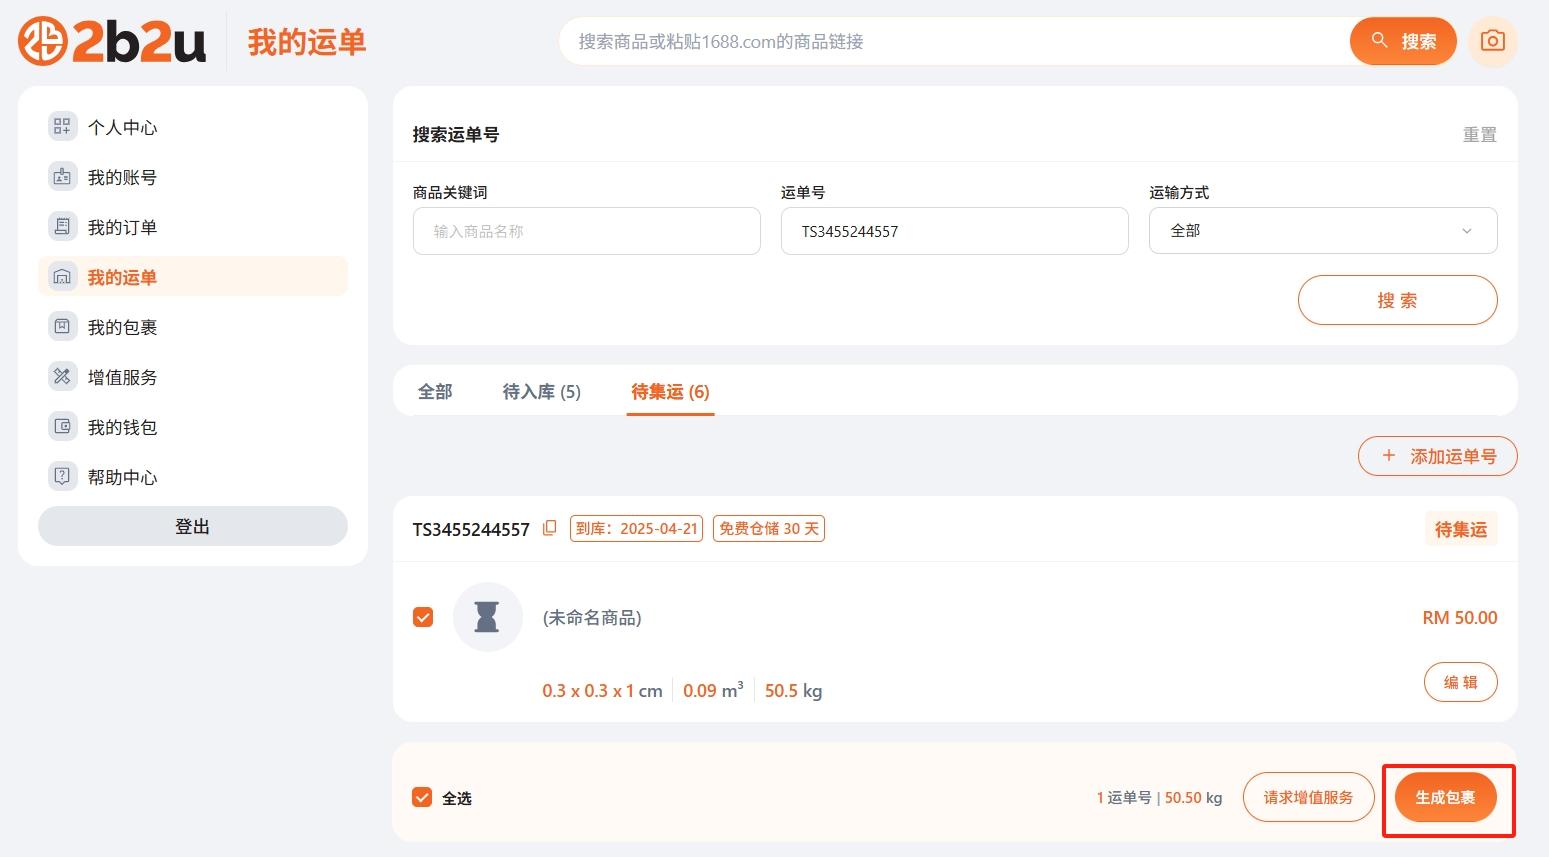
Task: Click the 请求增值服务 button
Action: click(x=1308, y=797)
